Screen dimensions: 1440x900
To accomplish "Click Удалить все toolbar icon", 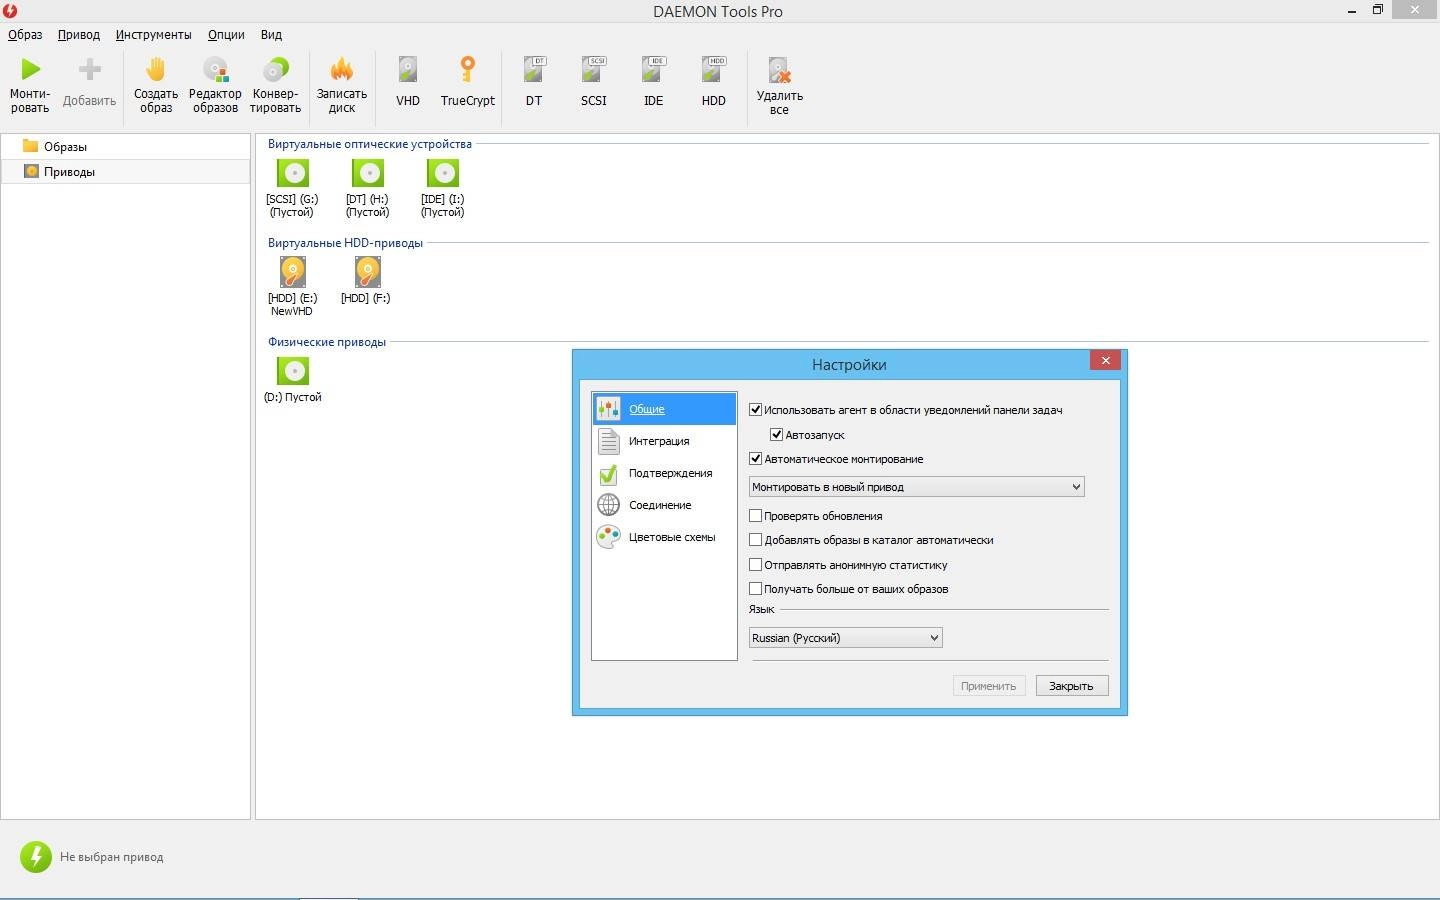I will pos(779,70).
